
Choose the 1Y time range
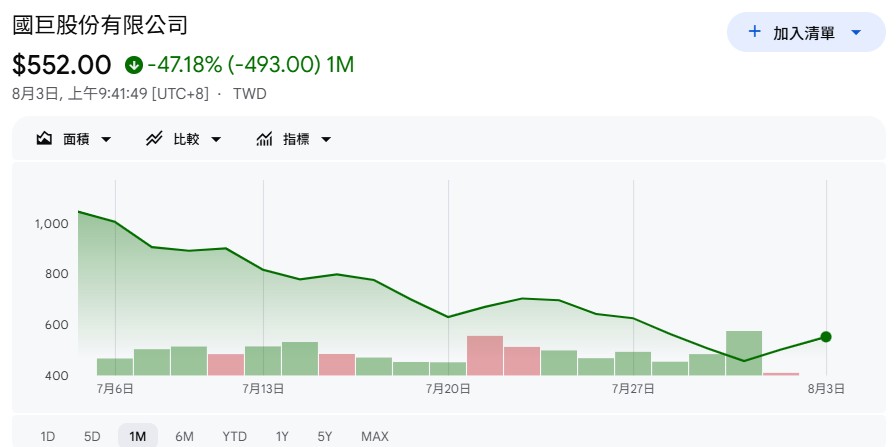point(282,437)
